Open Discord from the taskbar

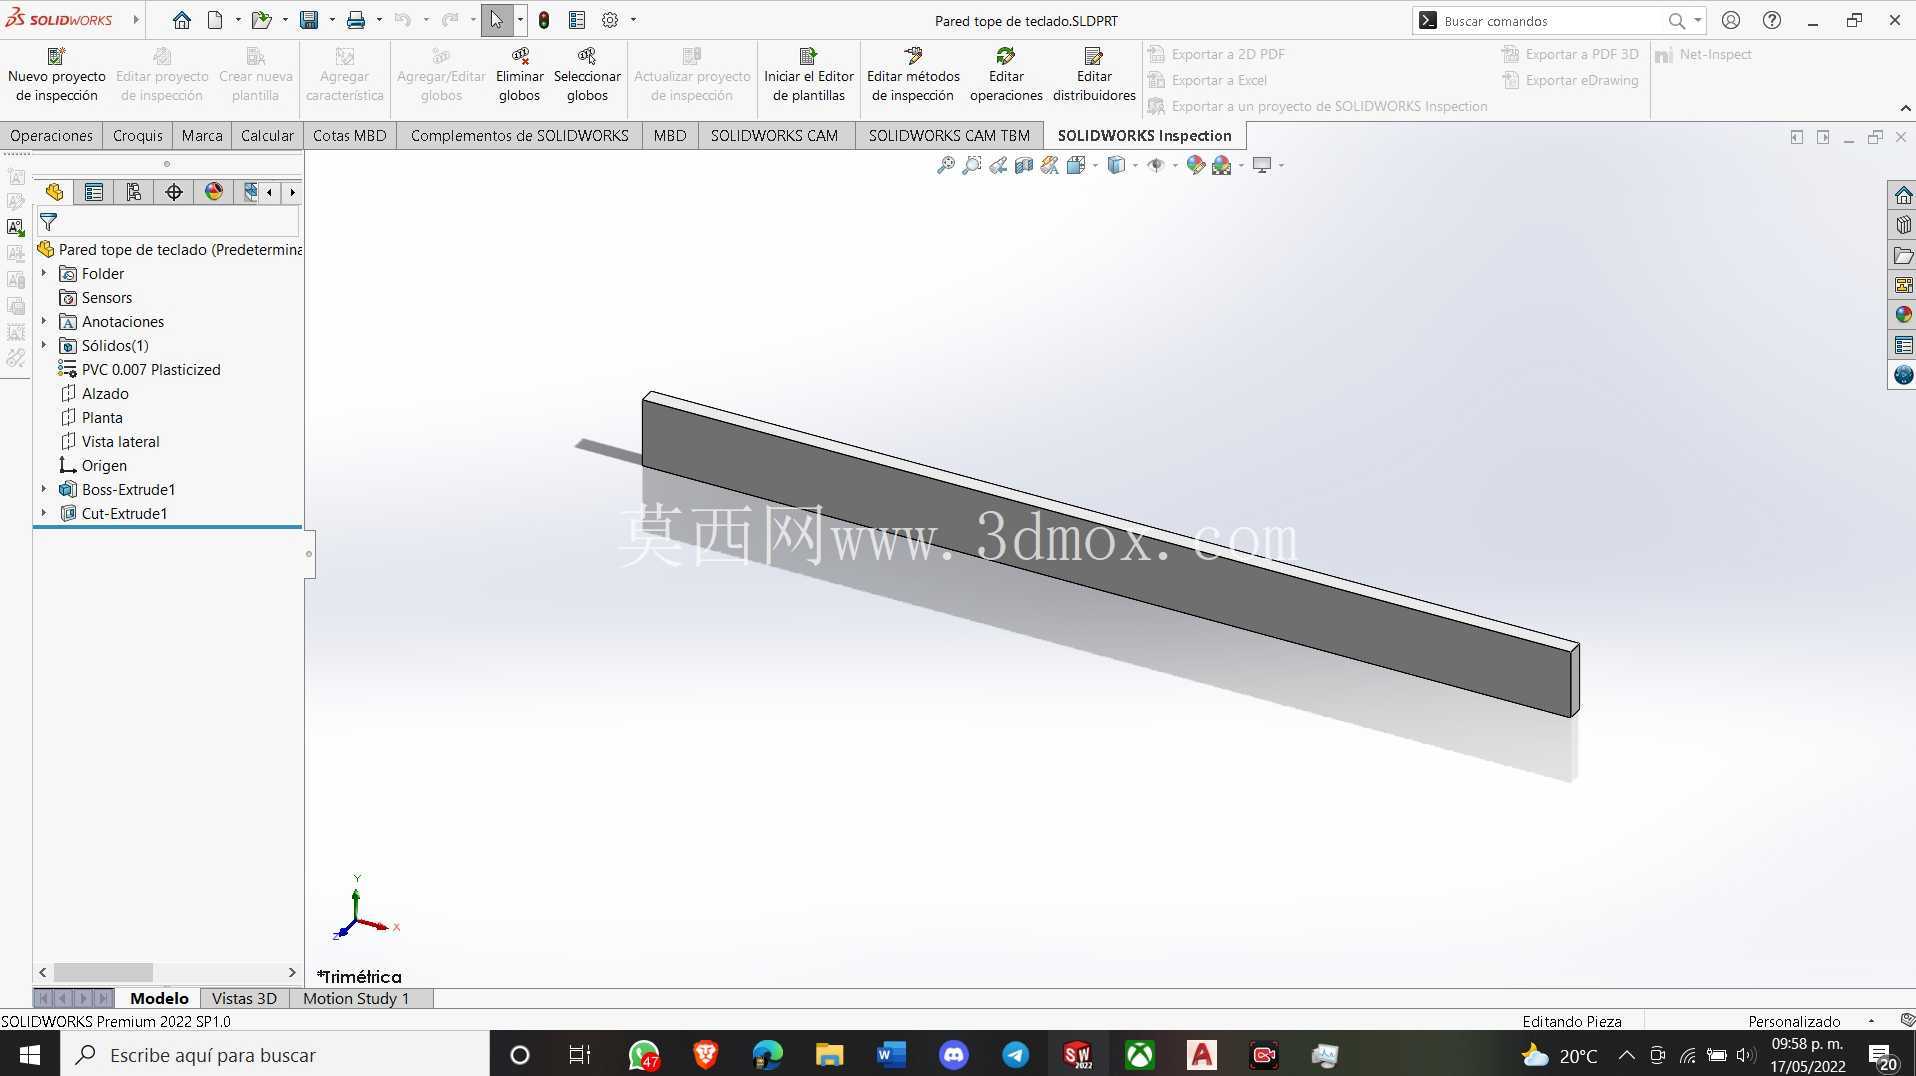coord(954,1055)
